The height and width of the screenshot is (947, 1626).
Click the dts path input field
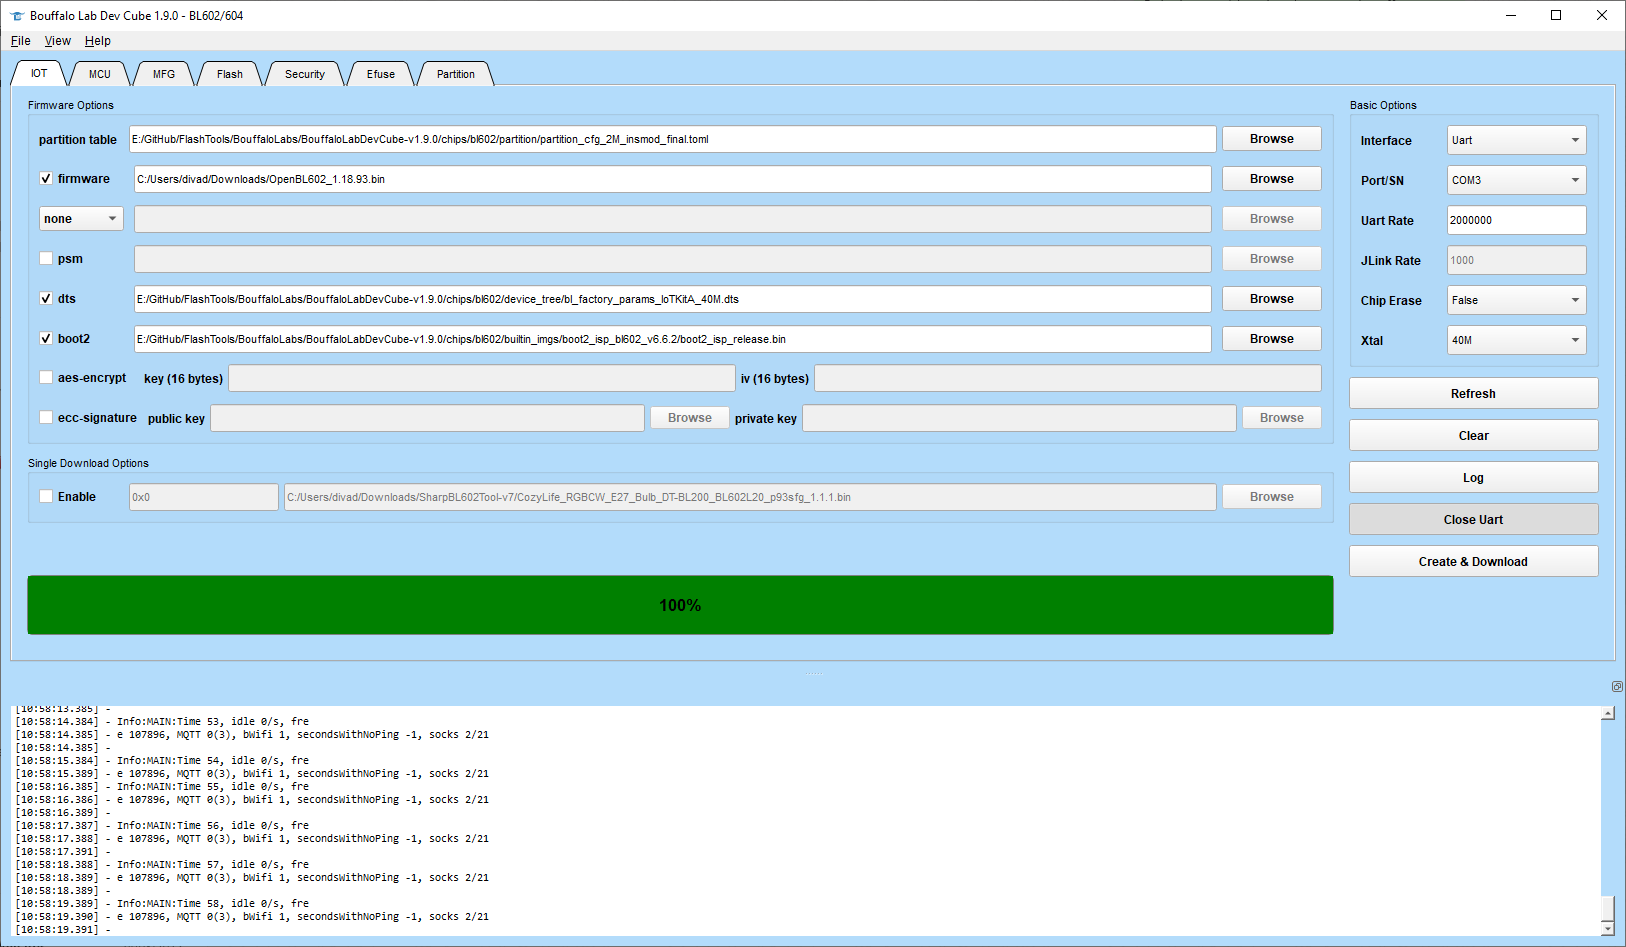[672, 299]
